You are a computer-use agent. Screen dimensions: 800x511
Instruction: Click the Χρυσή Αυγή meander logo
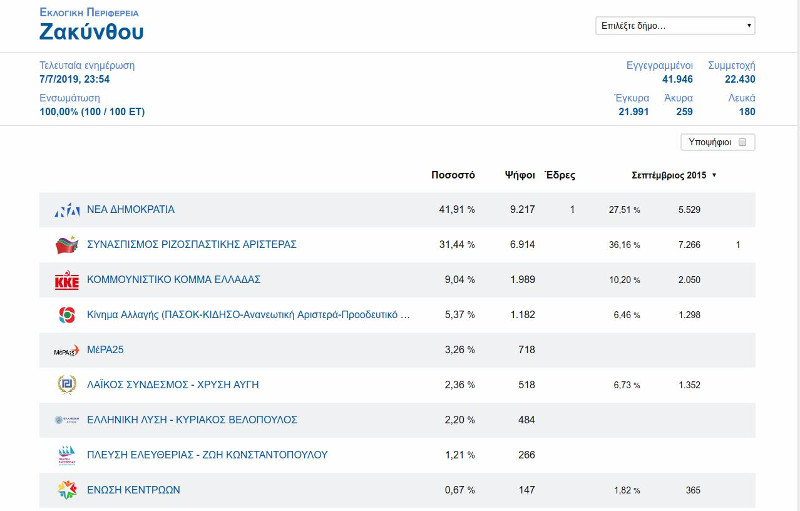click(67, 385)
